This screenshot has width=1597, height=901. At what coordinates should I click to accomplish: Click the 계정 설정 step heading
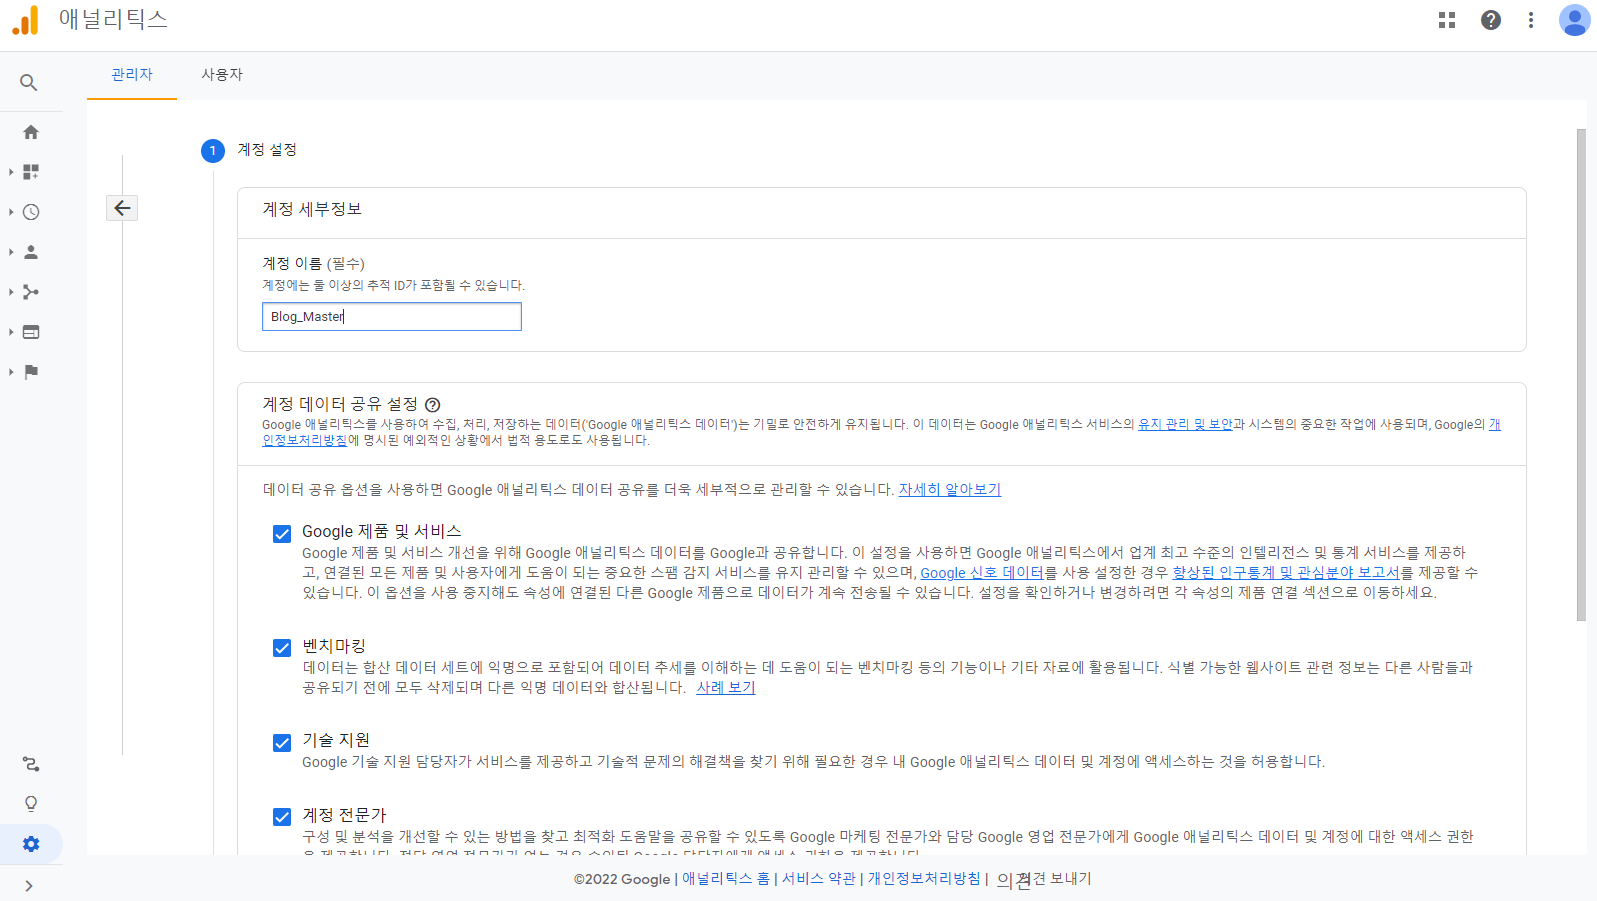267,150
